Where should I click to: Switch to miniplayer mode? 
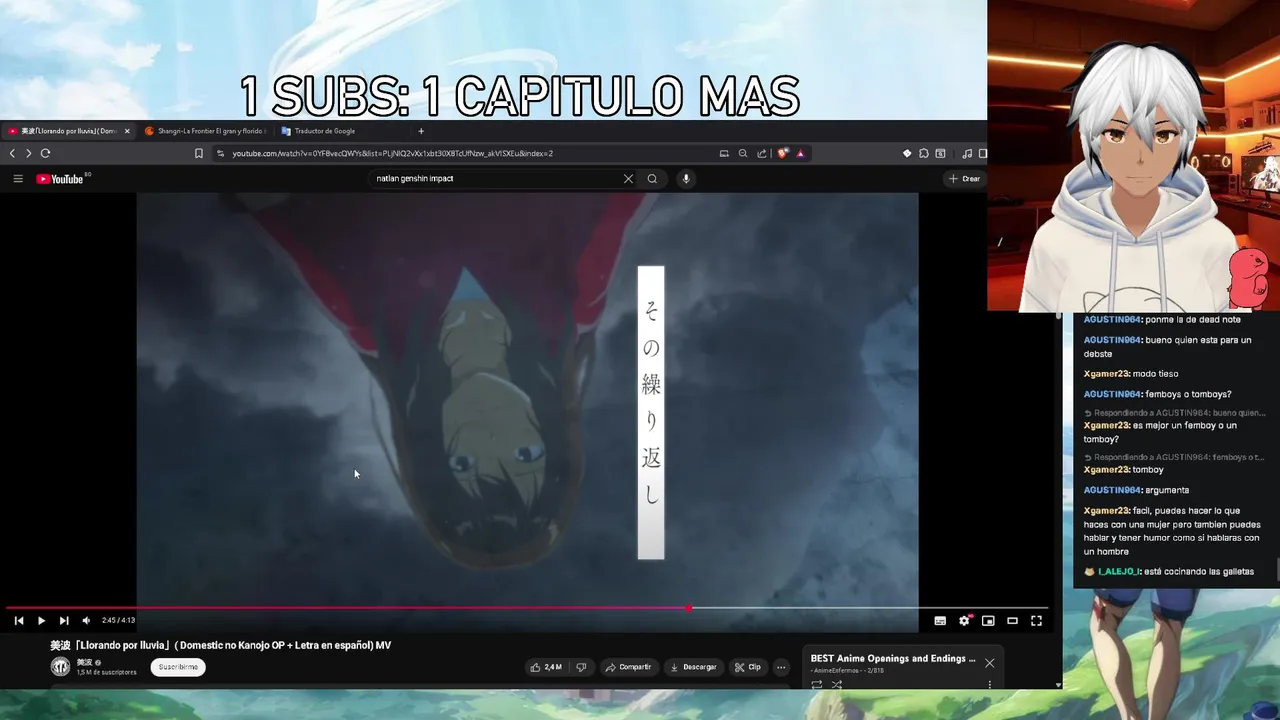[988, 621]
